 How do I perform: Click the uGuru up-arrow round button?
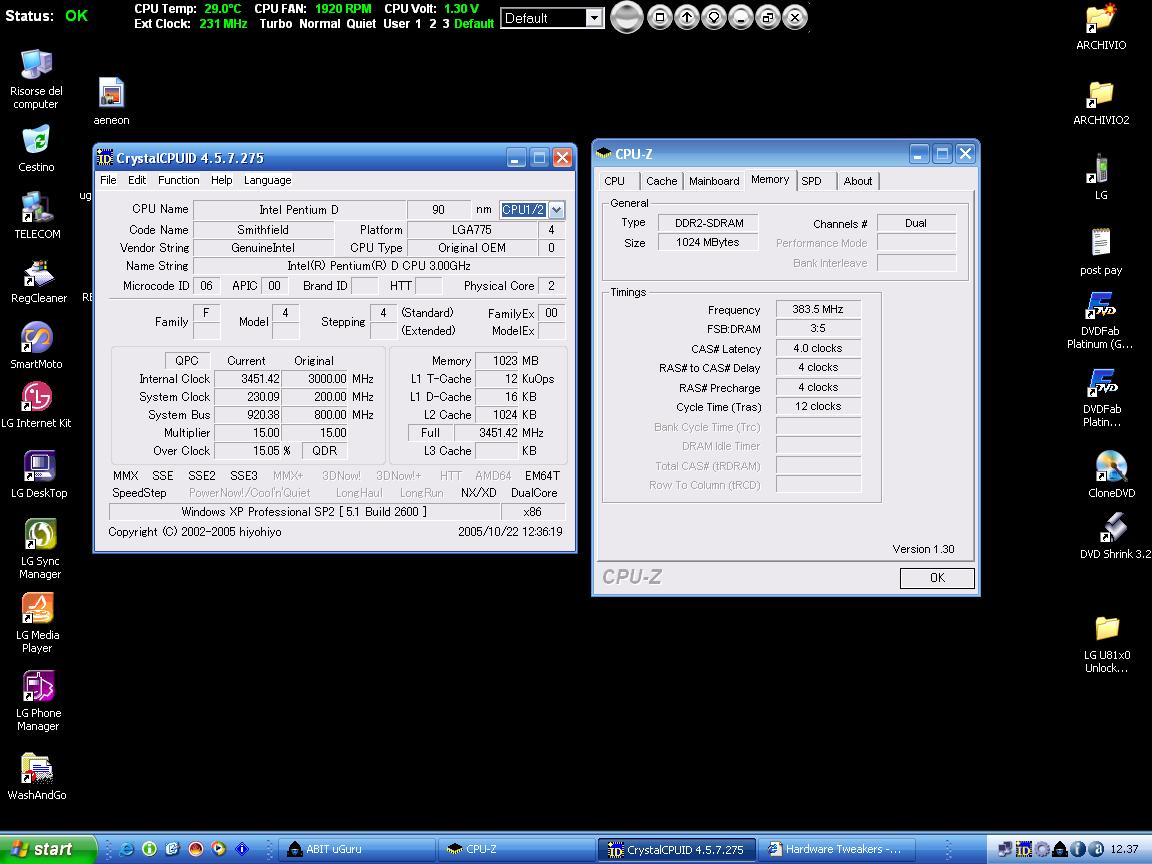pos(686,17)
